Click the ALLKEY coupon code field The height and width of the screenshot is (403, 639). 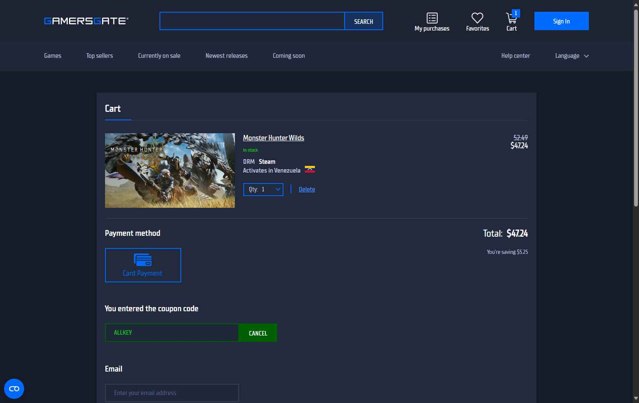coord(172,333)
